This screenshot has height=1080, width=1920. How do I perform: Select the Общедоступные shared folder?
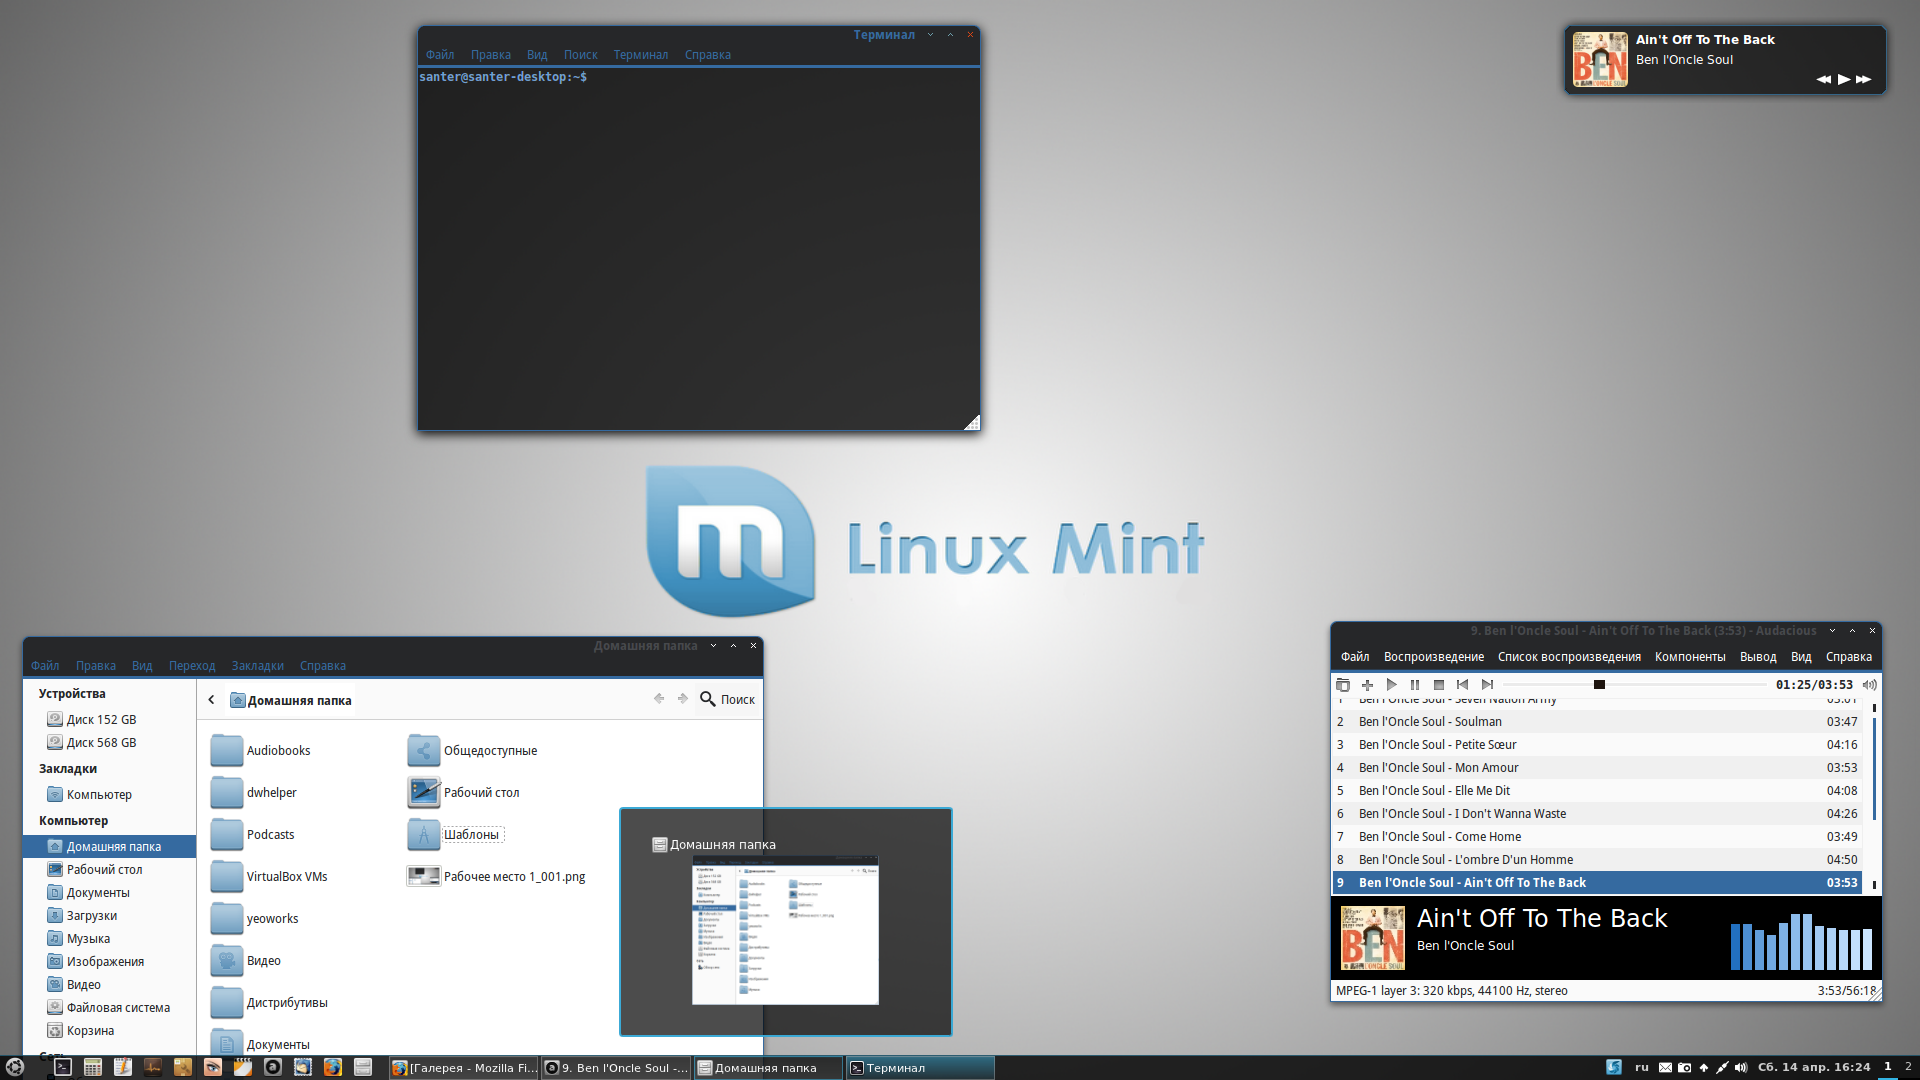[472, 751]
